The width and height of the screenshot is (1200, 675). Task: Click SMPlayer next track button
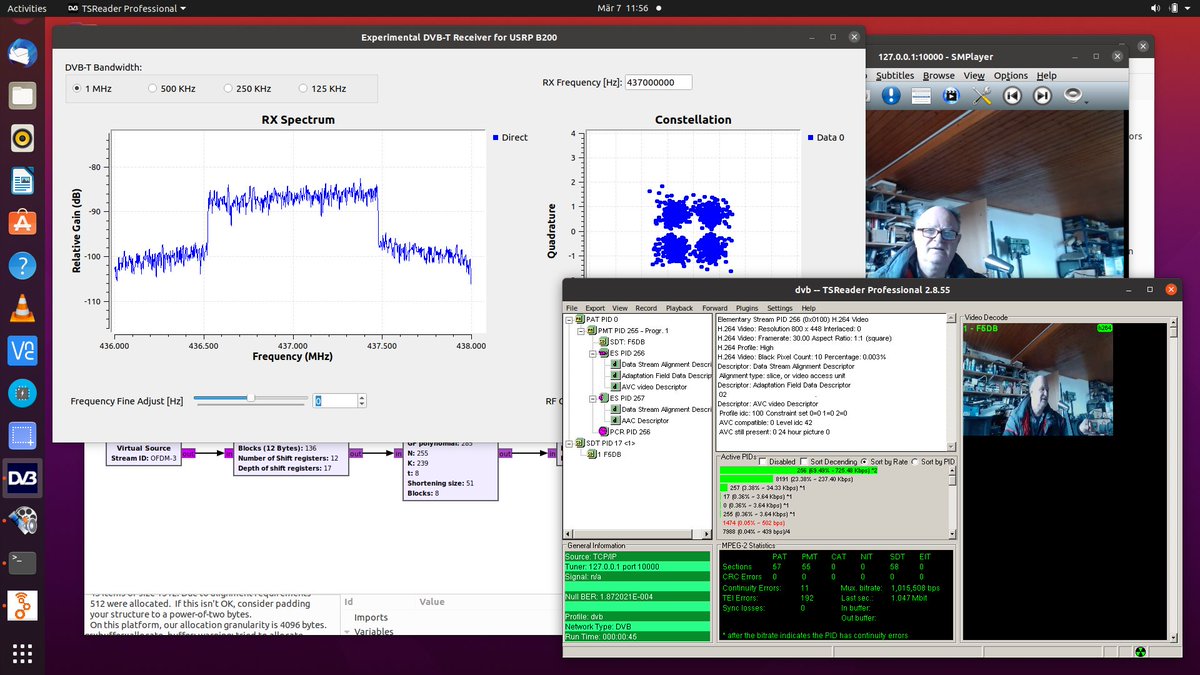1042,96
